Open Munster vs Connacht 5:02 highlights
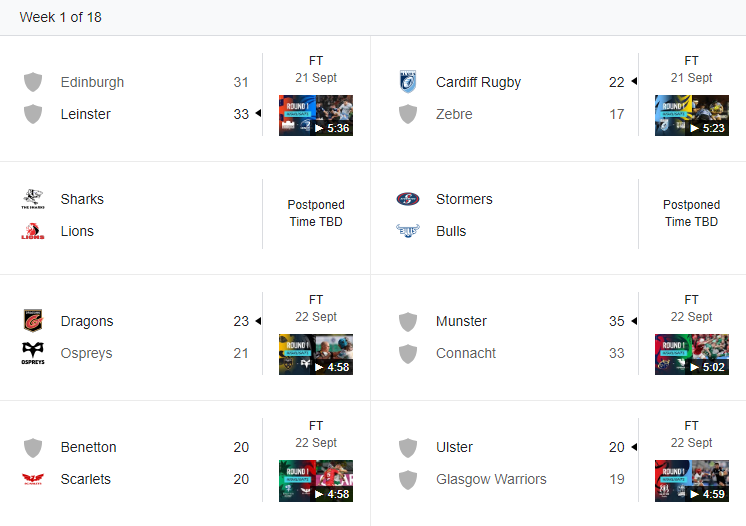746x526 pixels. point(692,354)
